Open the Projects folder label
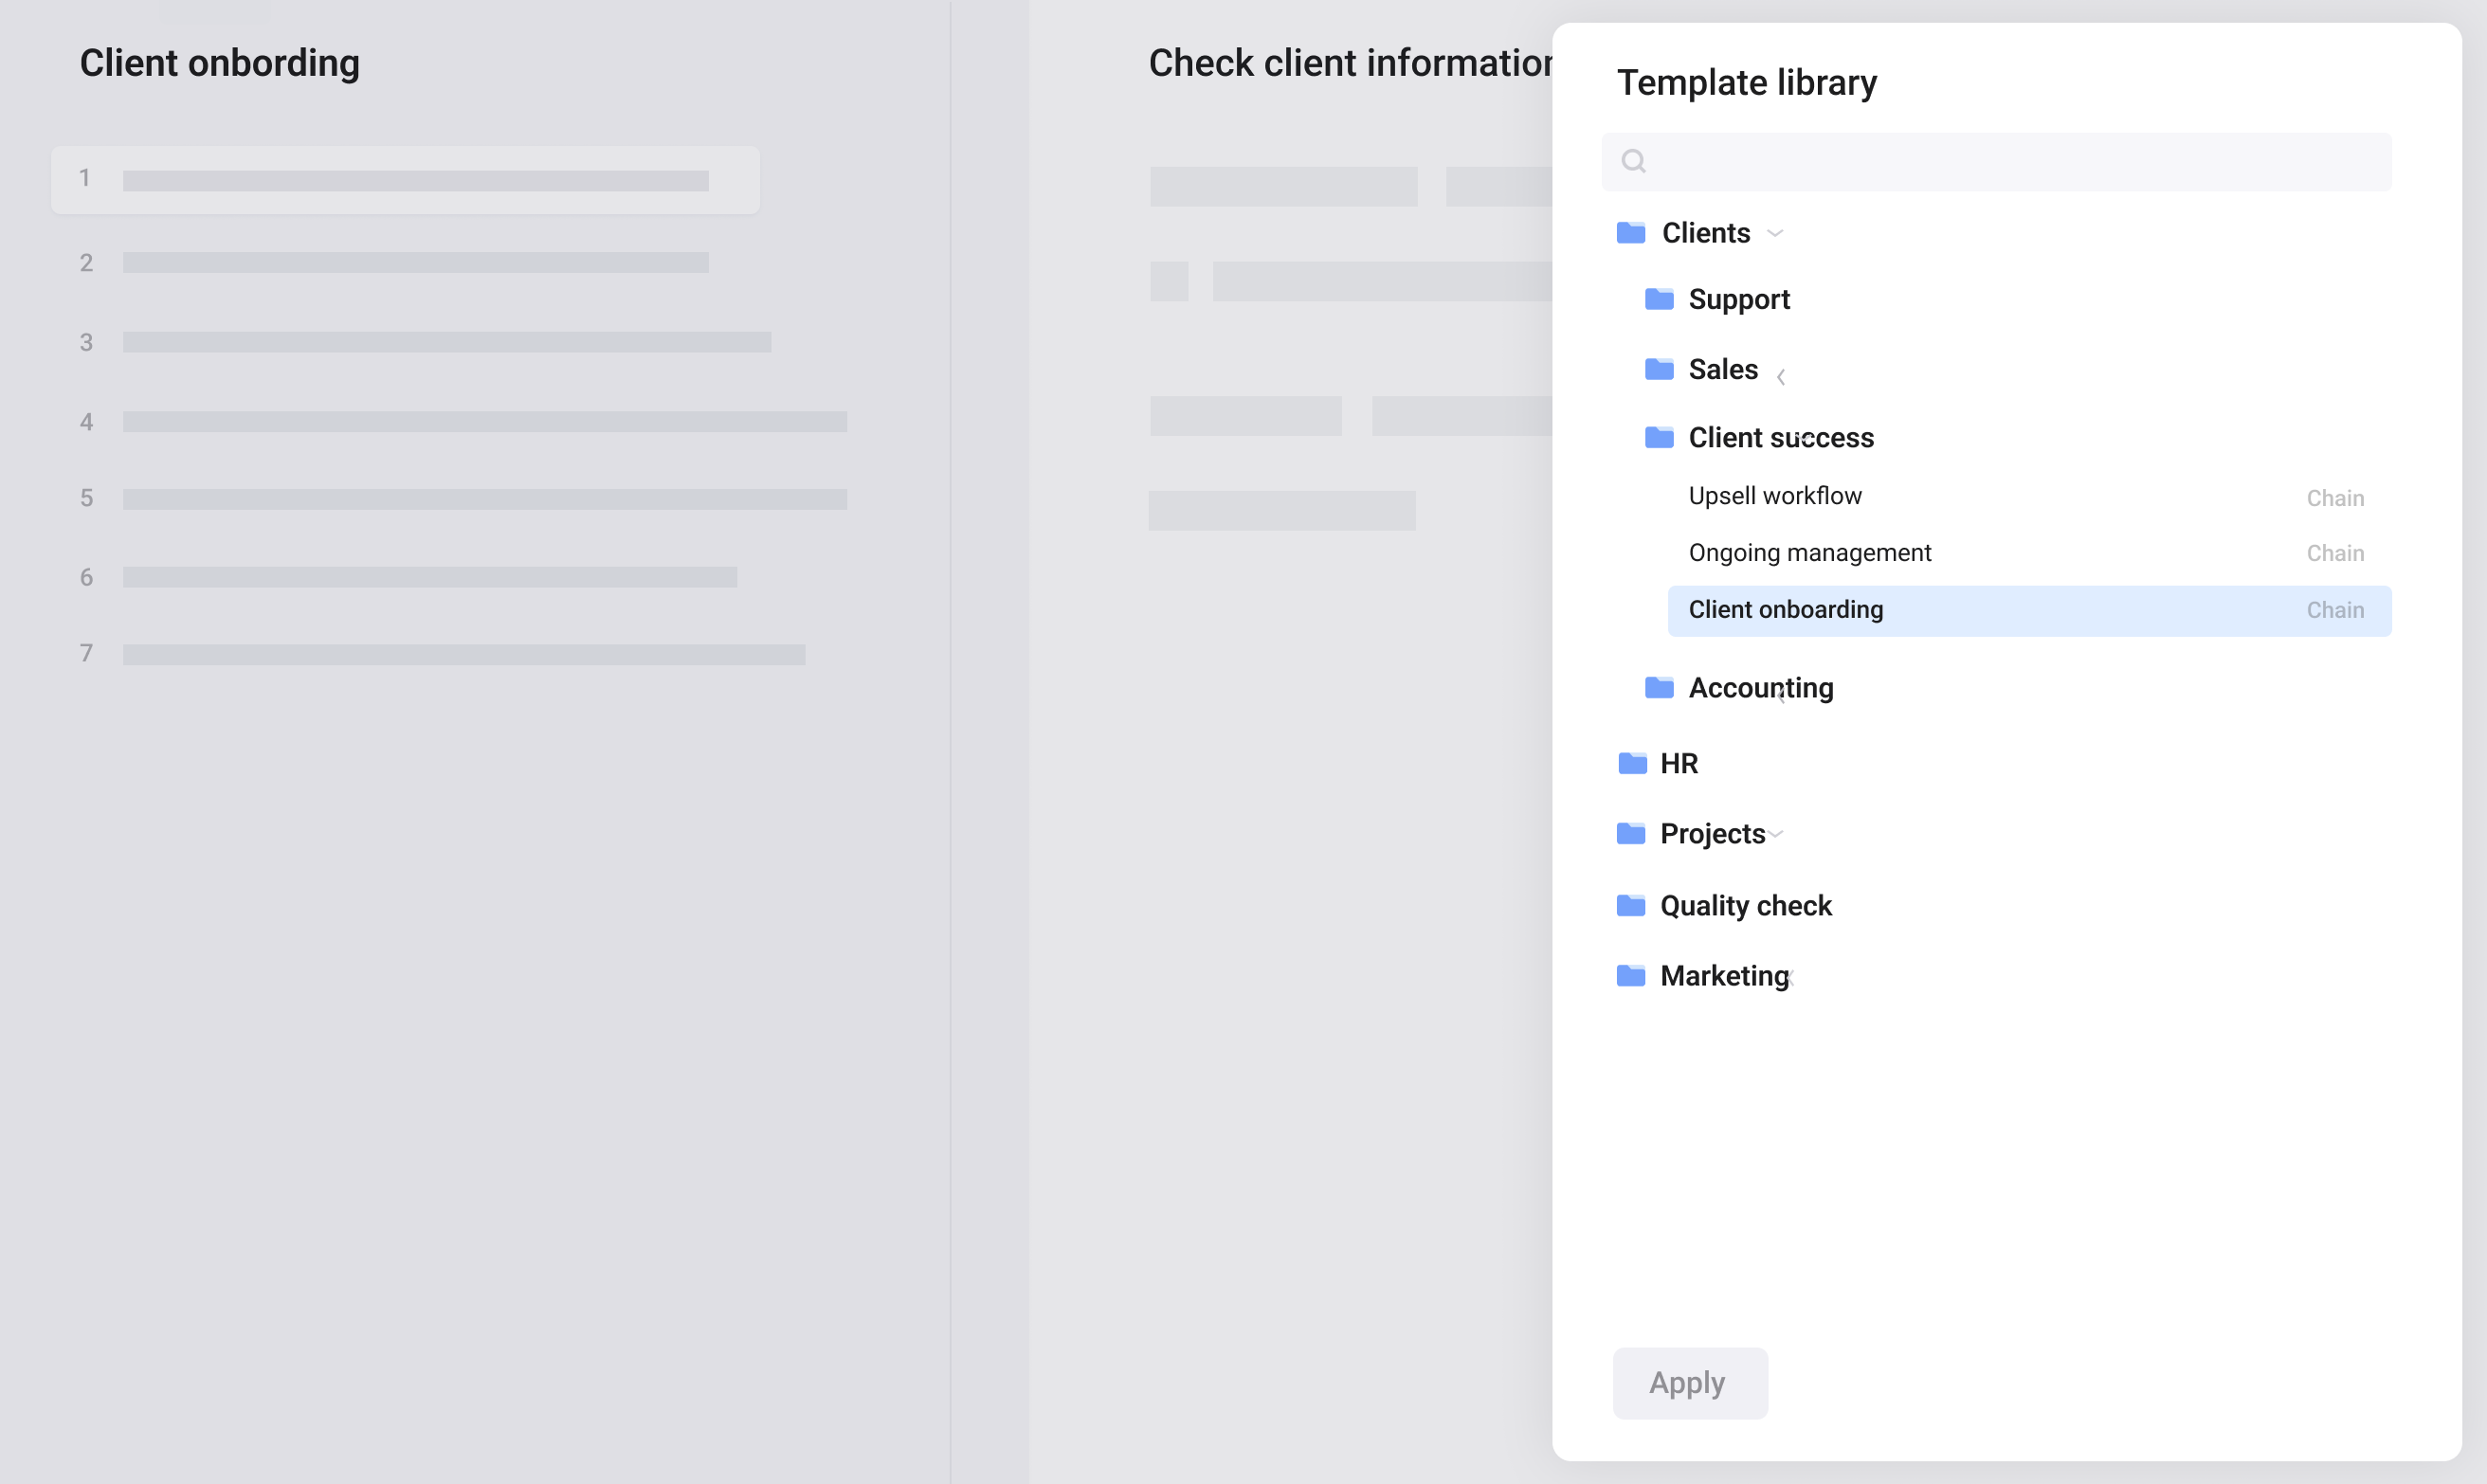2487x1484 pixels. coord(1713,834)
